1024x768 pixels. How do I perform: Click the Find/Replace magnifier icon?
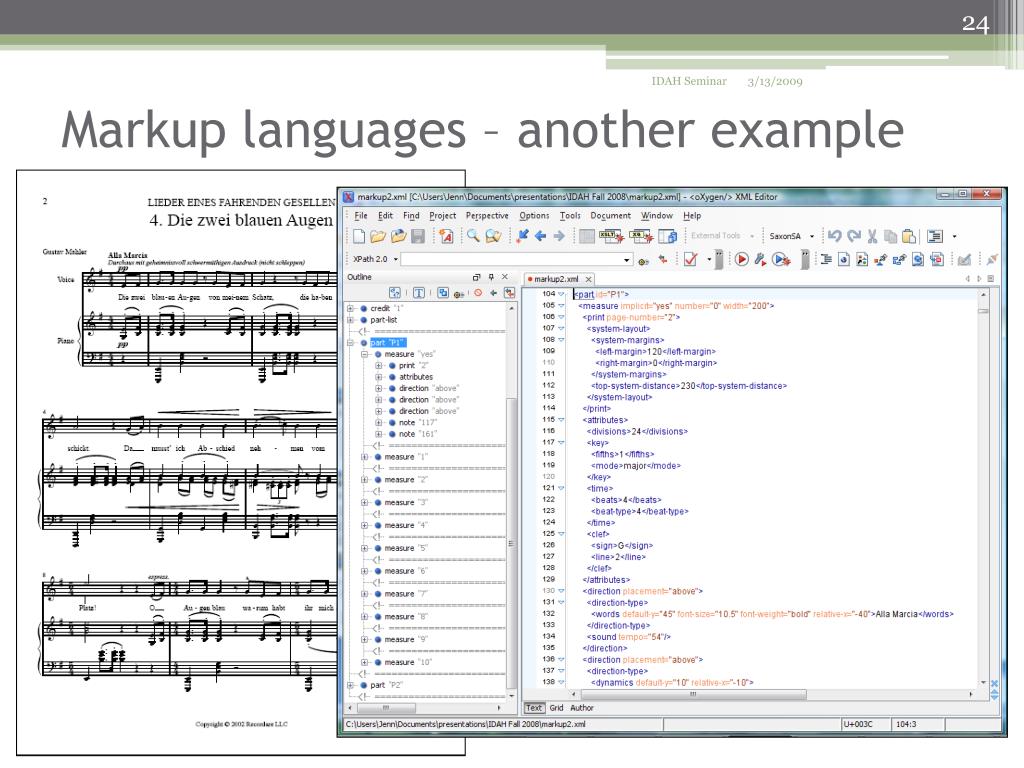(473, 237)
